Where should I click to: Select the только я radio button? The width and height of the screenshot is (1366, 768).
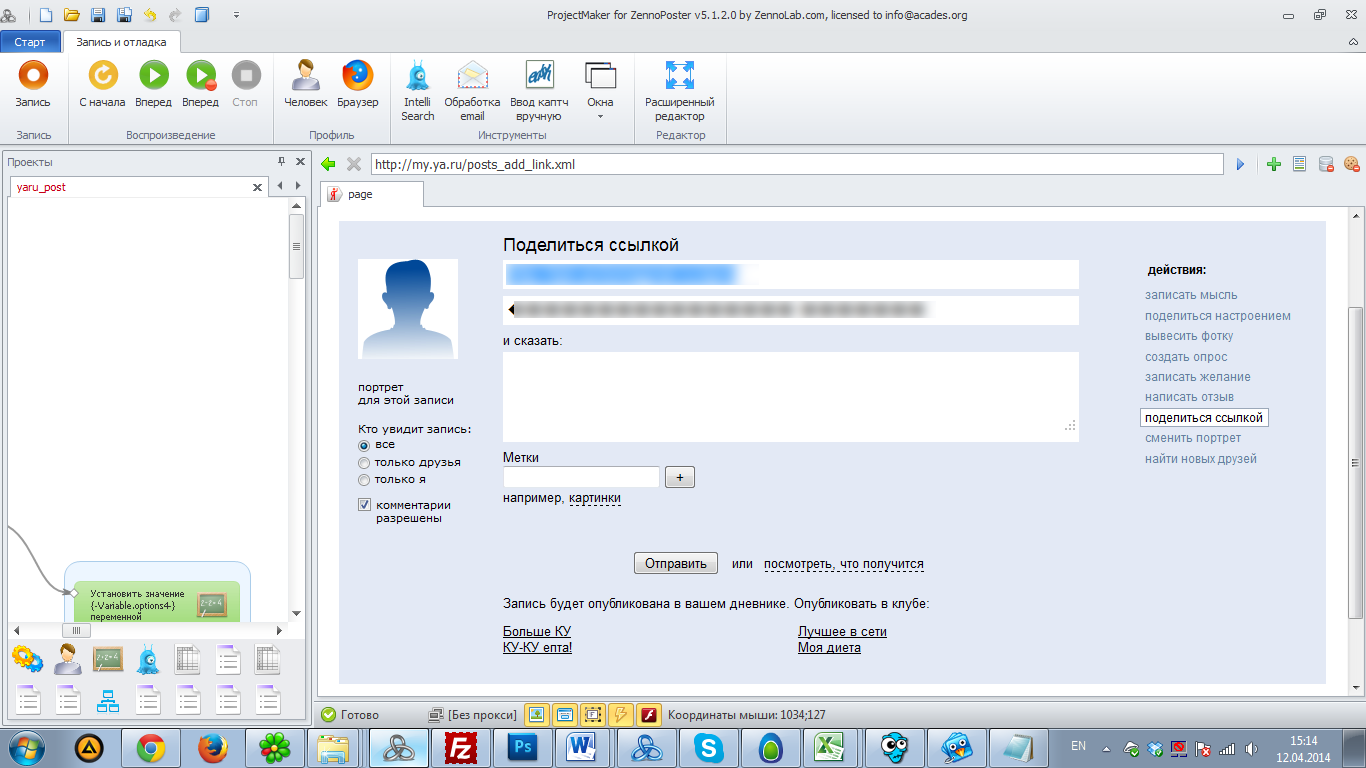[x=364, y=480]
